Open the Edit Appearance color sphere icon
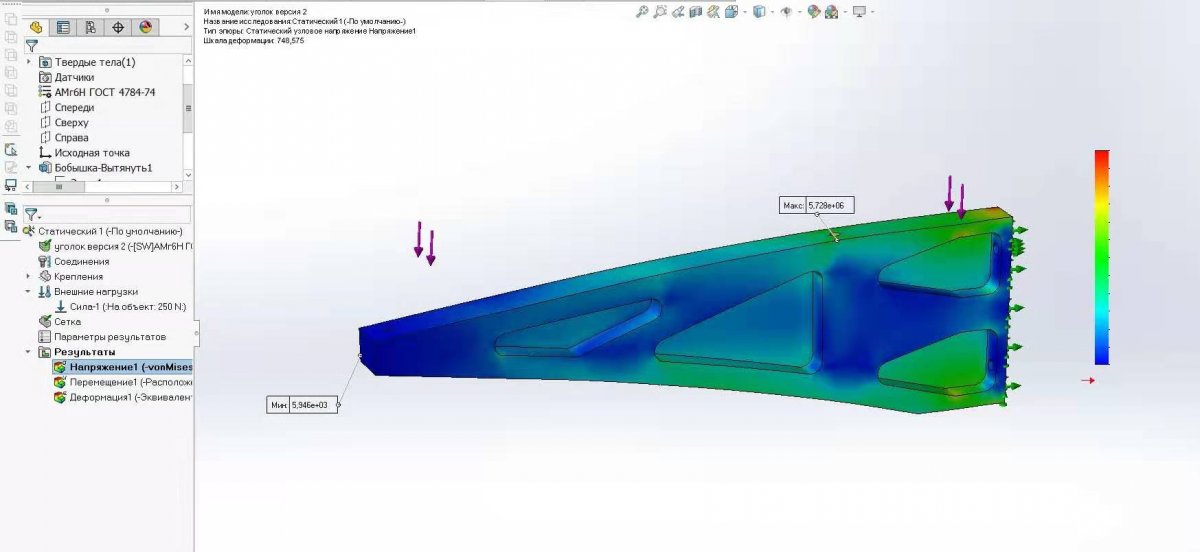Viewport: 1200px width, 552px height. pyautogui.click(x=814, y=12)
